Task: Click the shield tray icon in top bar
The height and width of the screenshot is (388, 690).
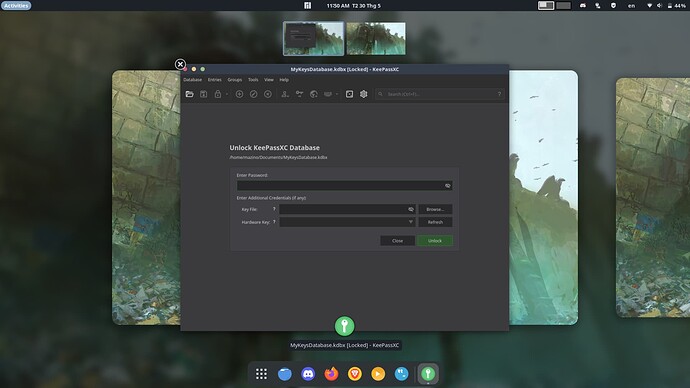Action: click(x=613, y=6)
